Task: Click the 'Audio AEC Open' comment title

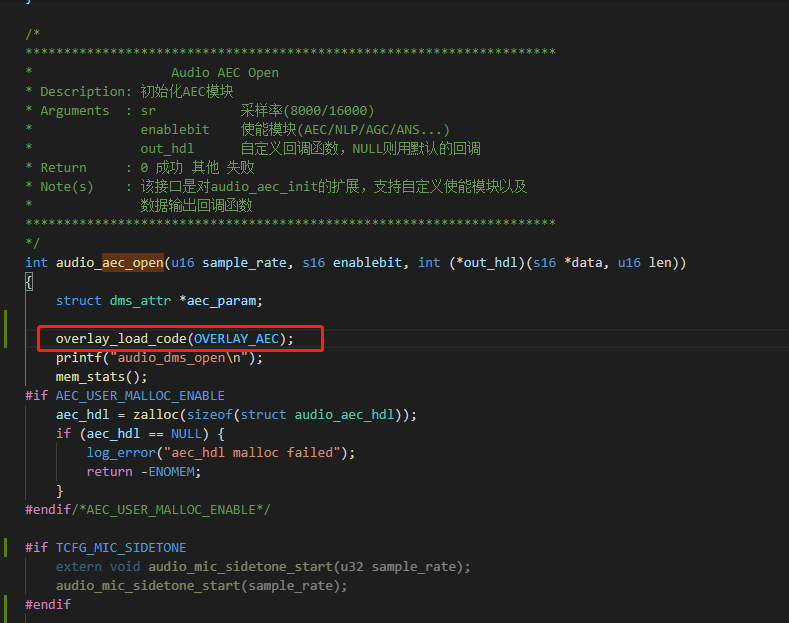Action: 224,73
